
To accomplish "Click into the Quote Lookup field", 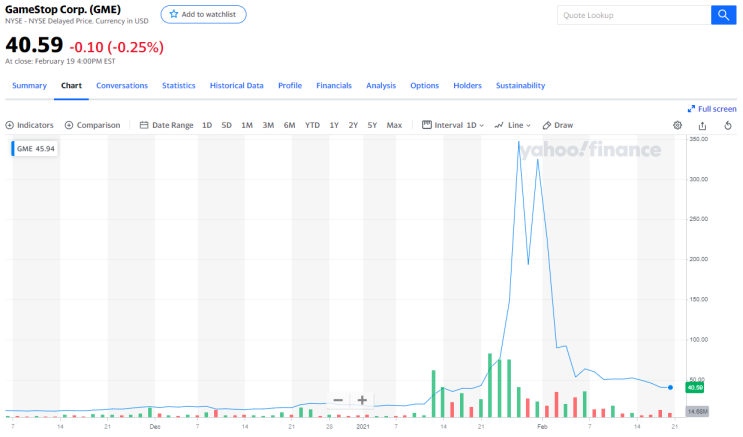I will tap(634, 15).
